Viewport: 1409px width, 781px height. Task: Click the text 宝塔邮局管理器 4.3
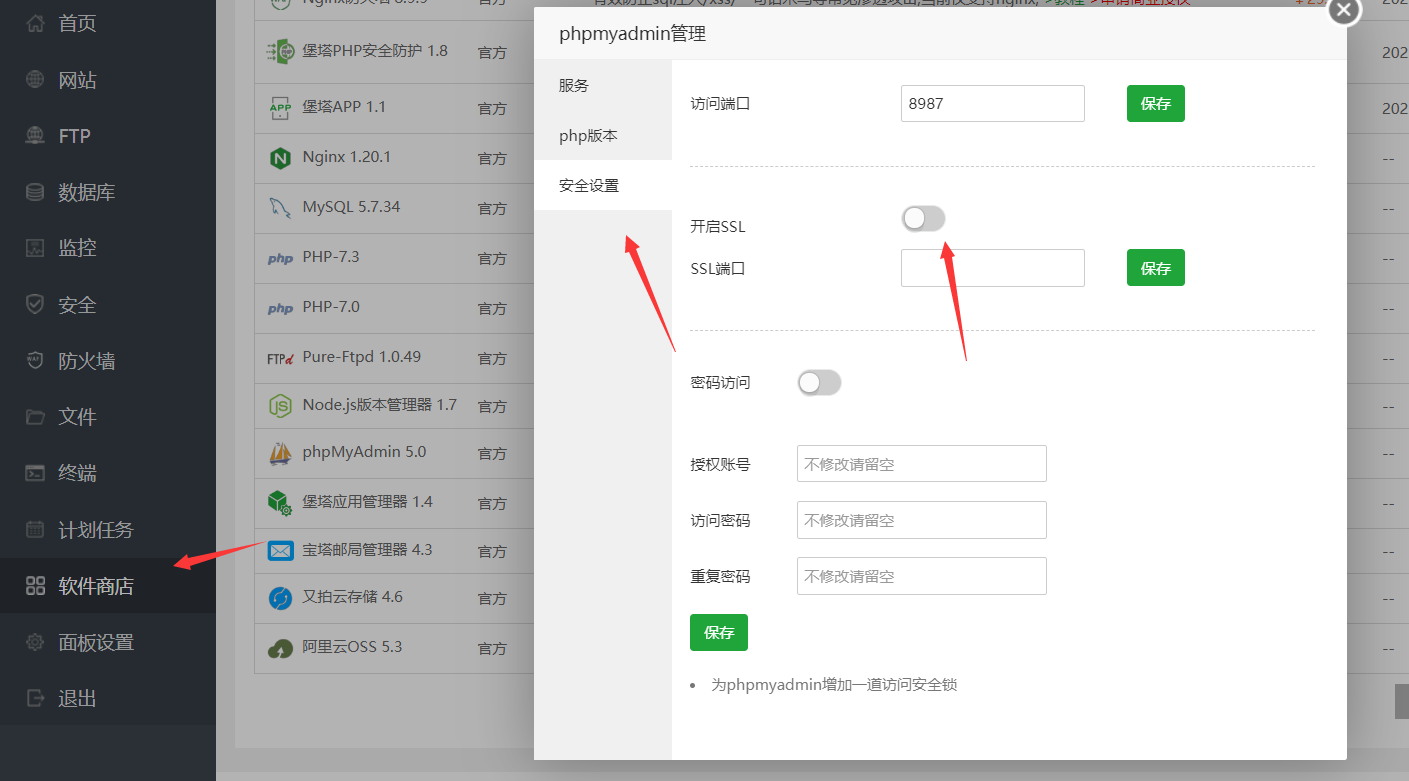tap(367, 549)
